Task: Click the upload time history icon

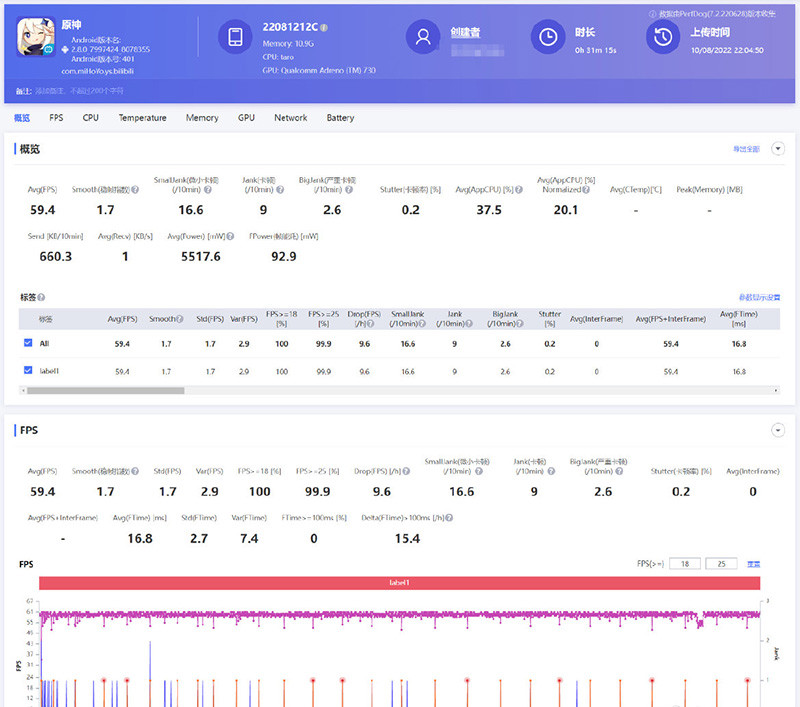Action: pos(663,38)
